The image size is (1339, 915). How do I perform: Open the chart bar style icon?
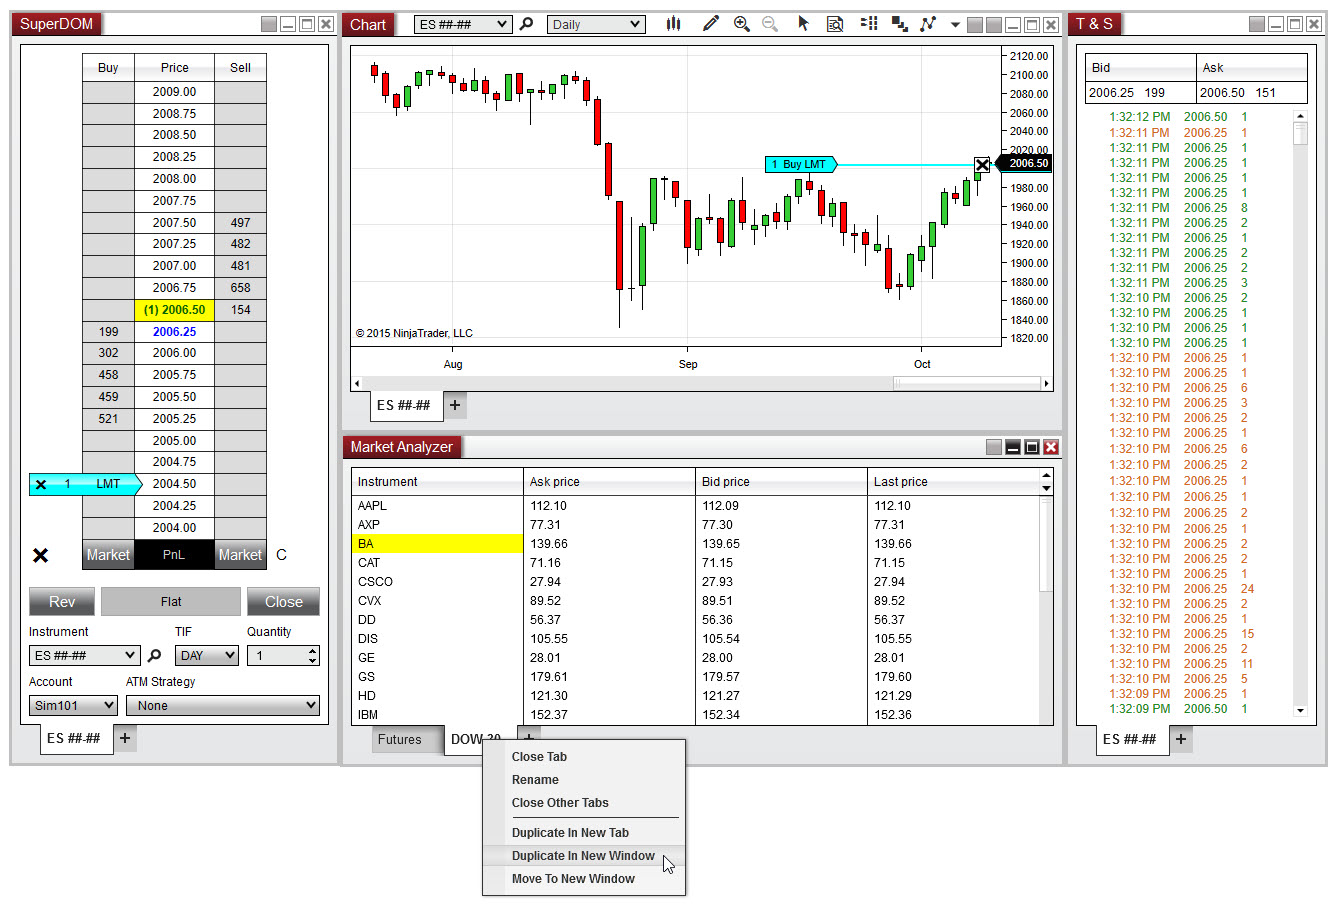tap(673, 24)
